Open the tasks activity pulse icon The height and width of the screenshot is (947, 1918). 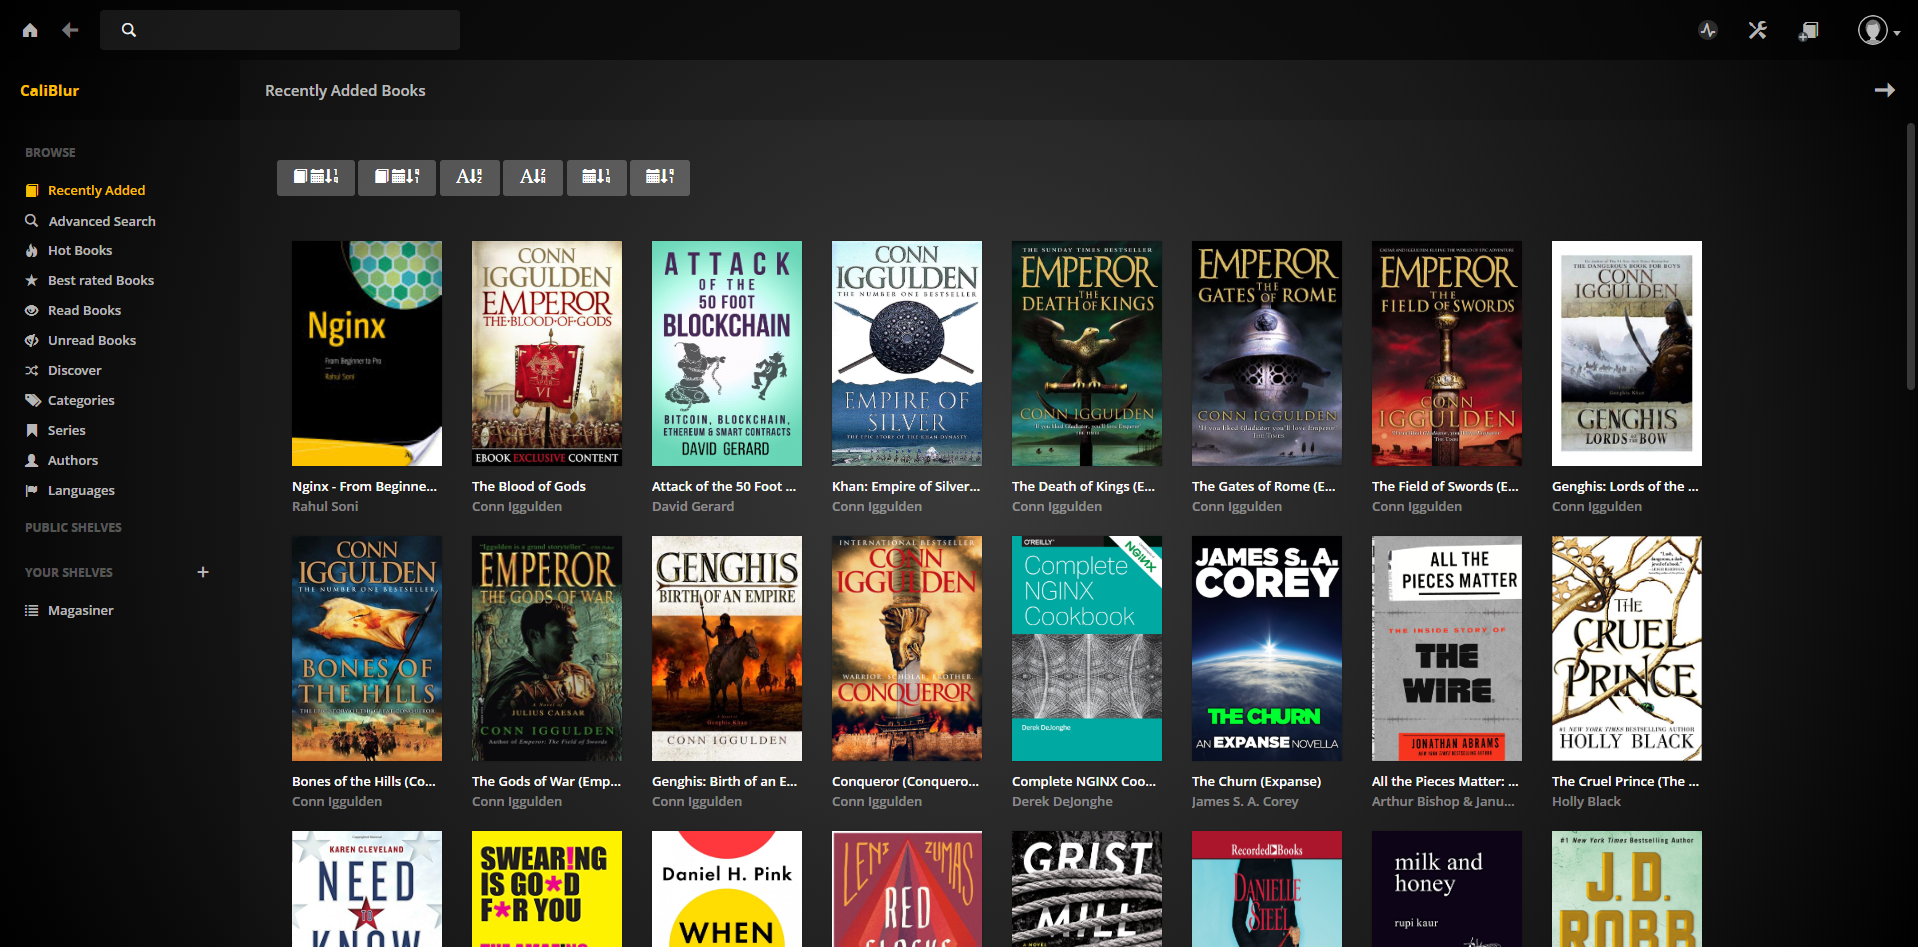pyautogui.click(x=1708, y=30)
